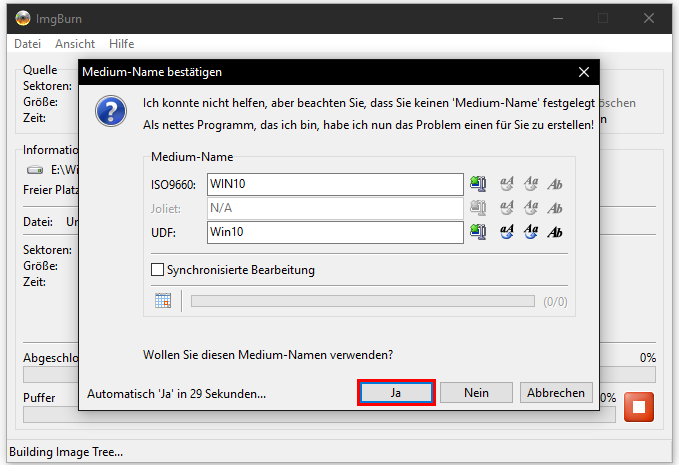Click the Puffer label
The width and height of the screenshot is (679, 465).
click(39, 397)
